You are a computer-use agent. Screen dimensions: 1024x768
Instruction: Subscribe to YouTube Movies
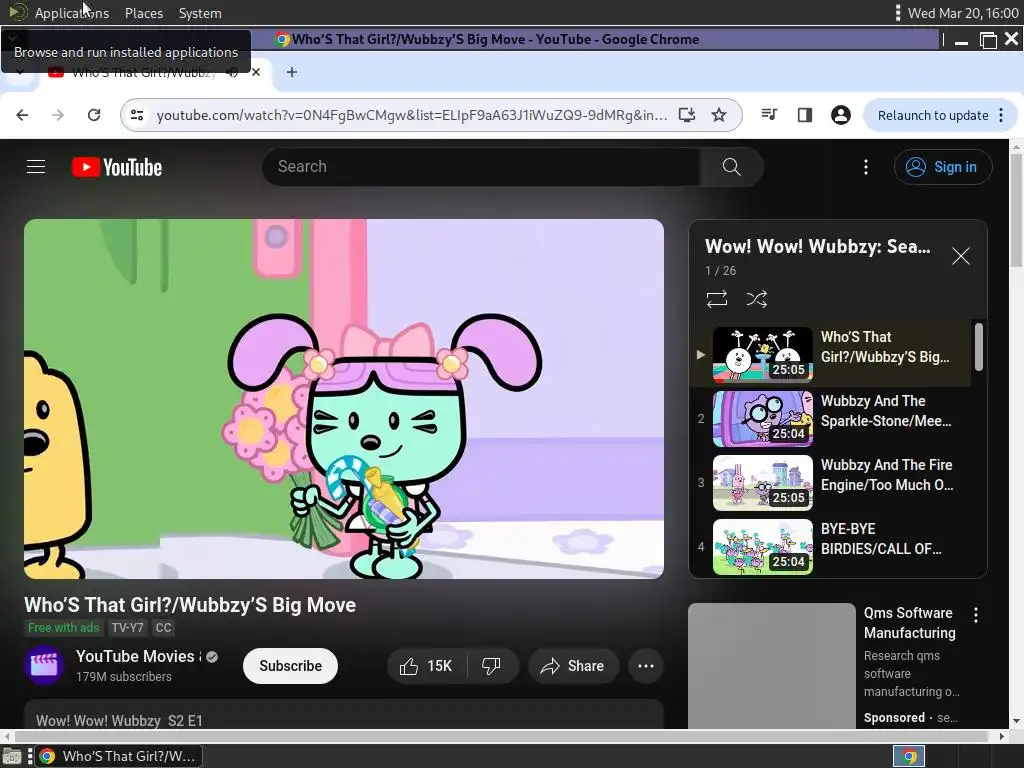pyautogui.click(x=290, y=665)
